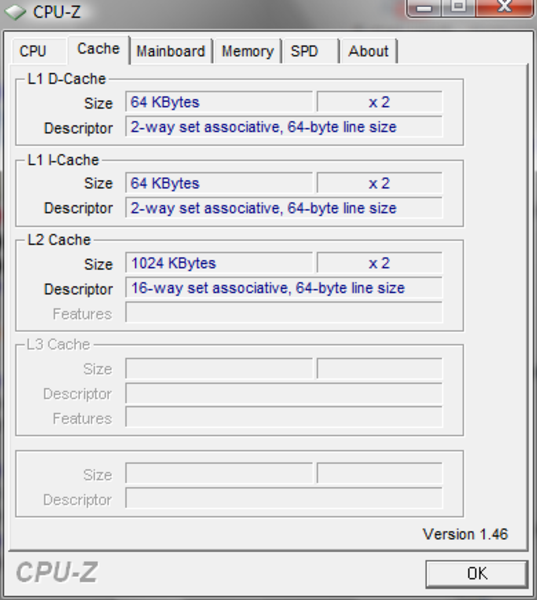Click the L1 D-Cache x 2 multiplier field
This screenshot has width=537, height=600.
click(x=379, y=102)
